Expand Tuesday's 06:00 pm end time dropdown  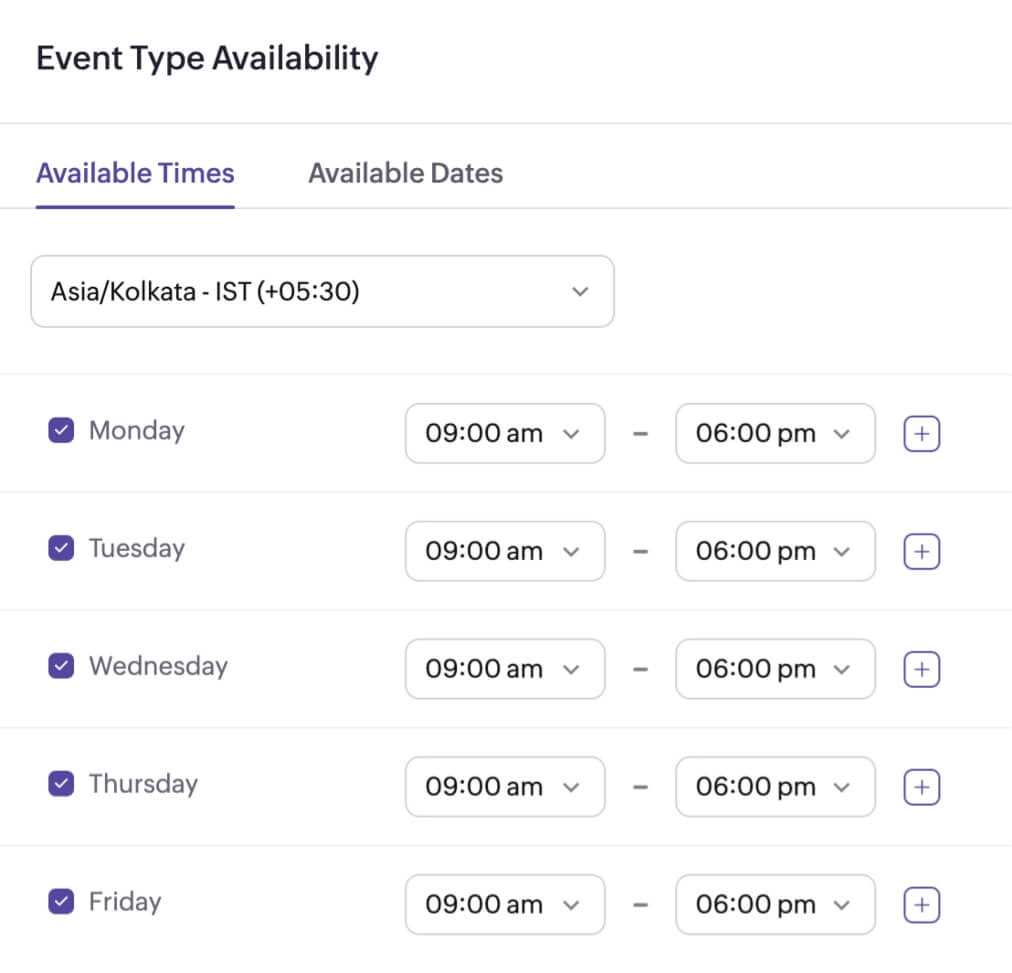[775, 551]
